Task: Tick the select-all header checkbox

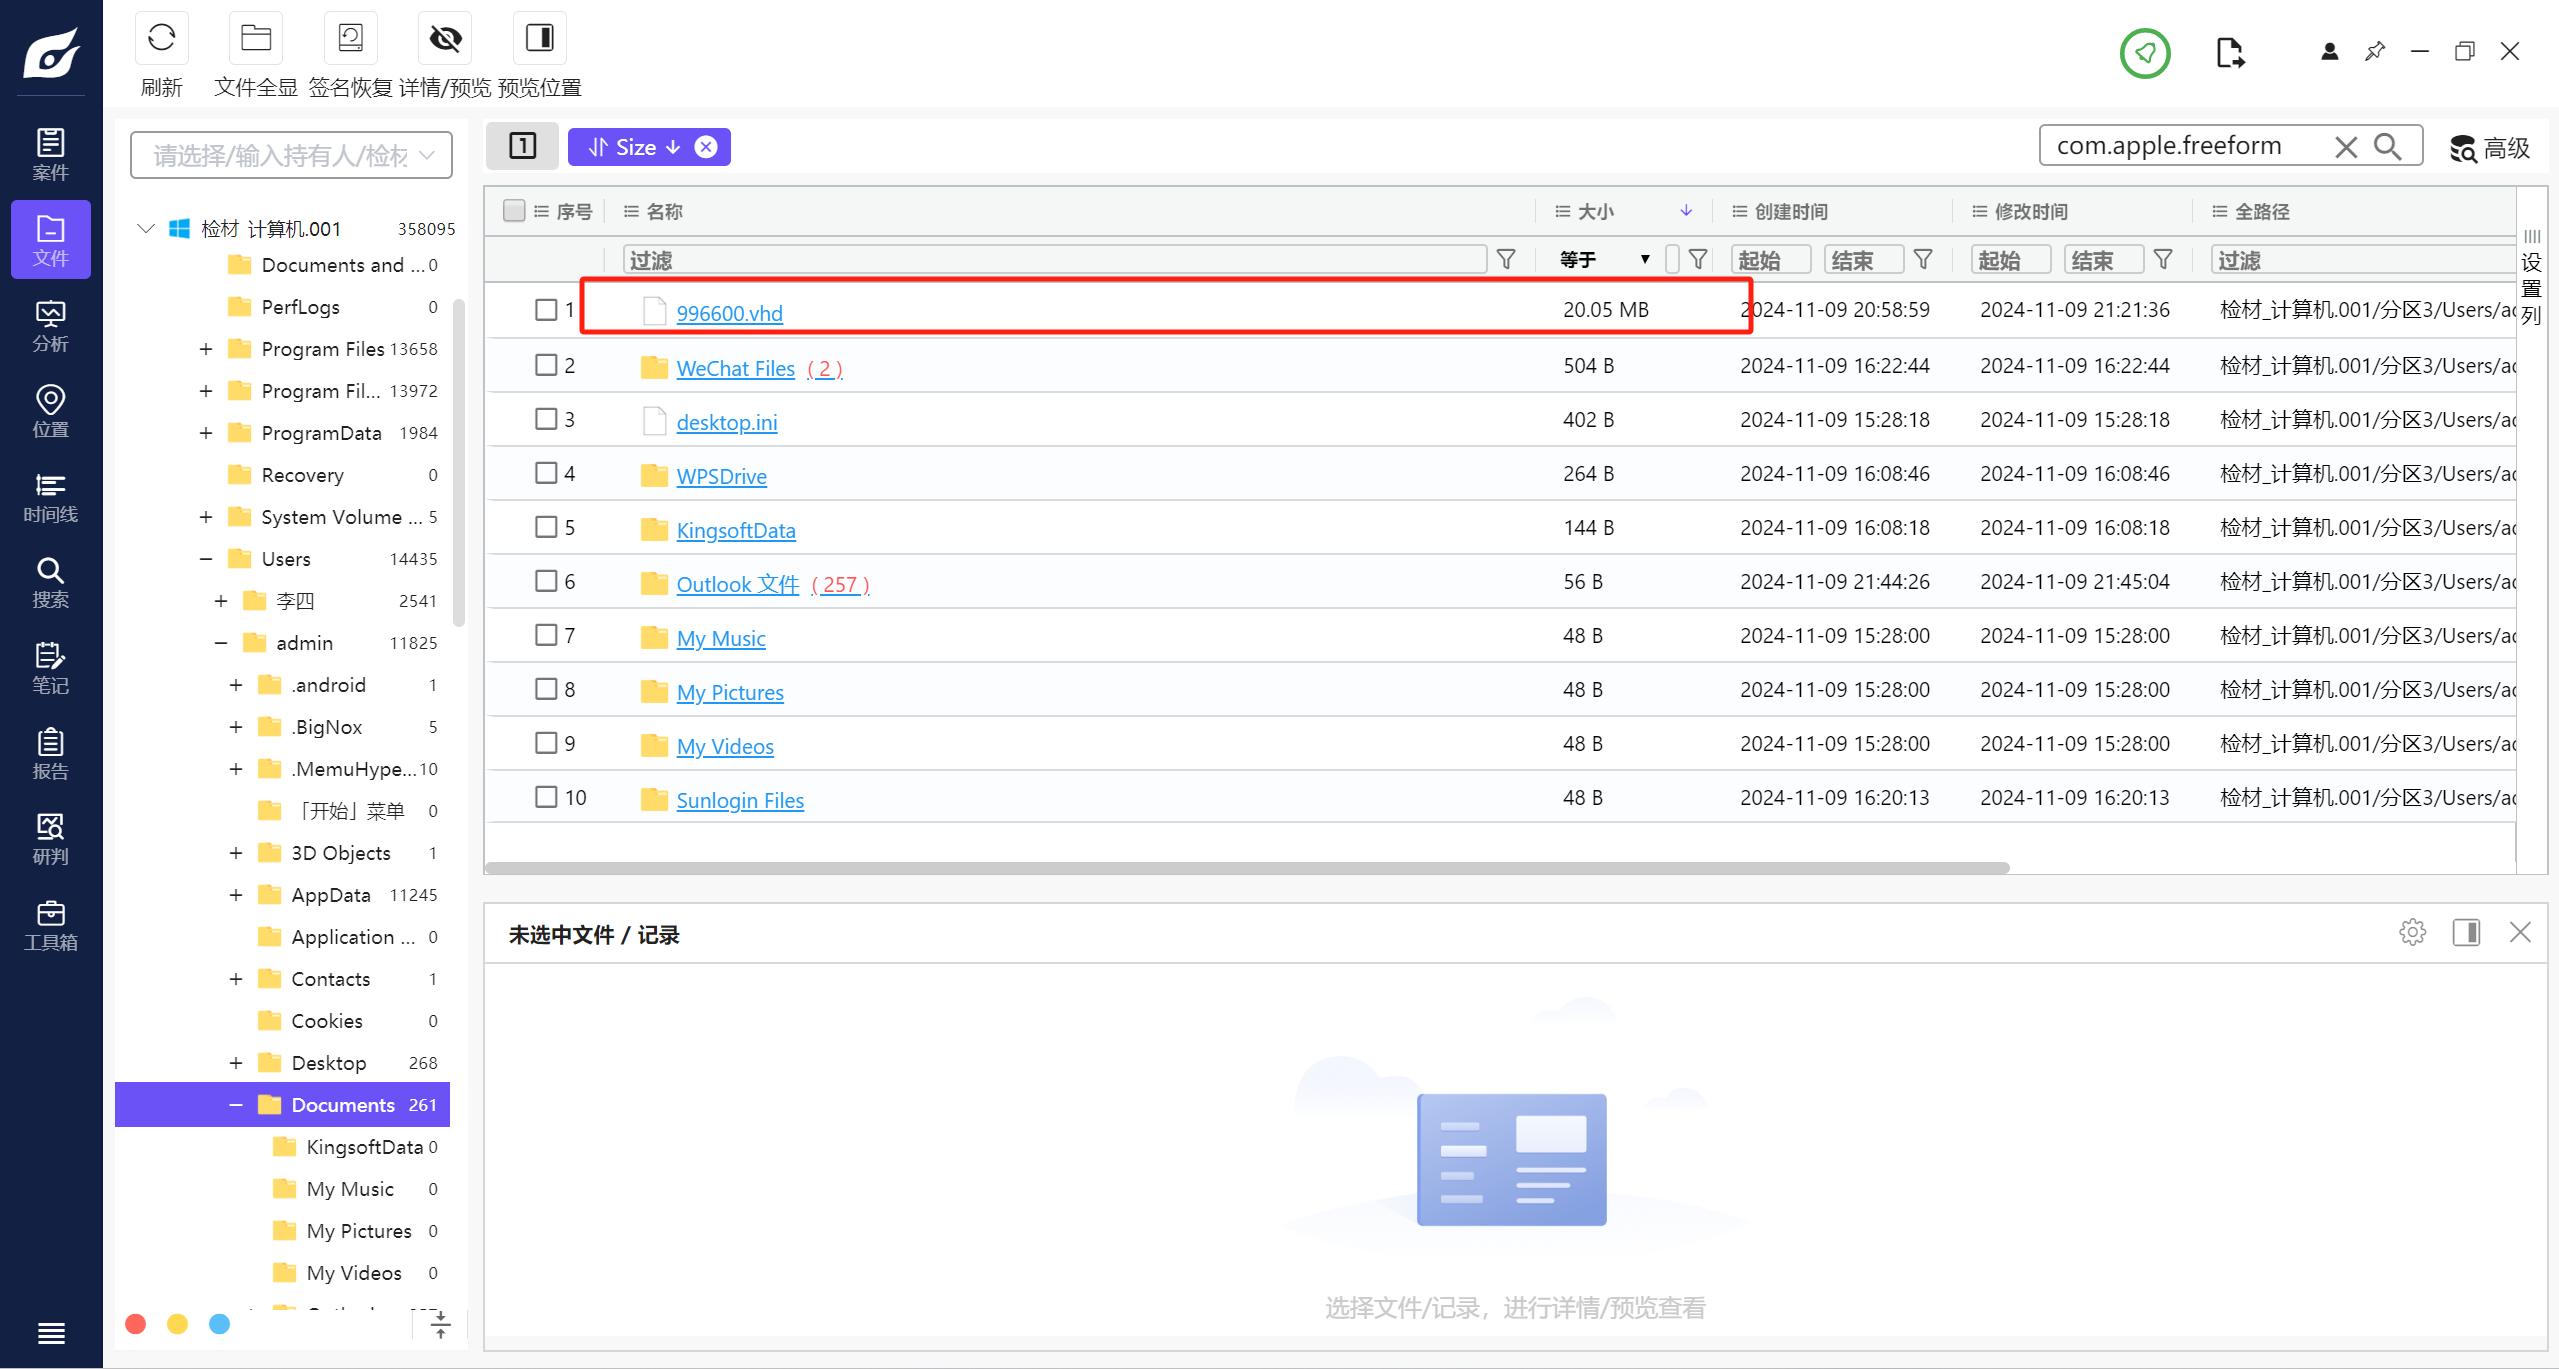Action: point(514,211)
